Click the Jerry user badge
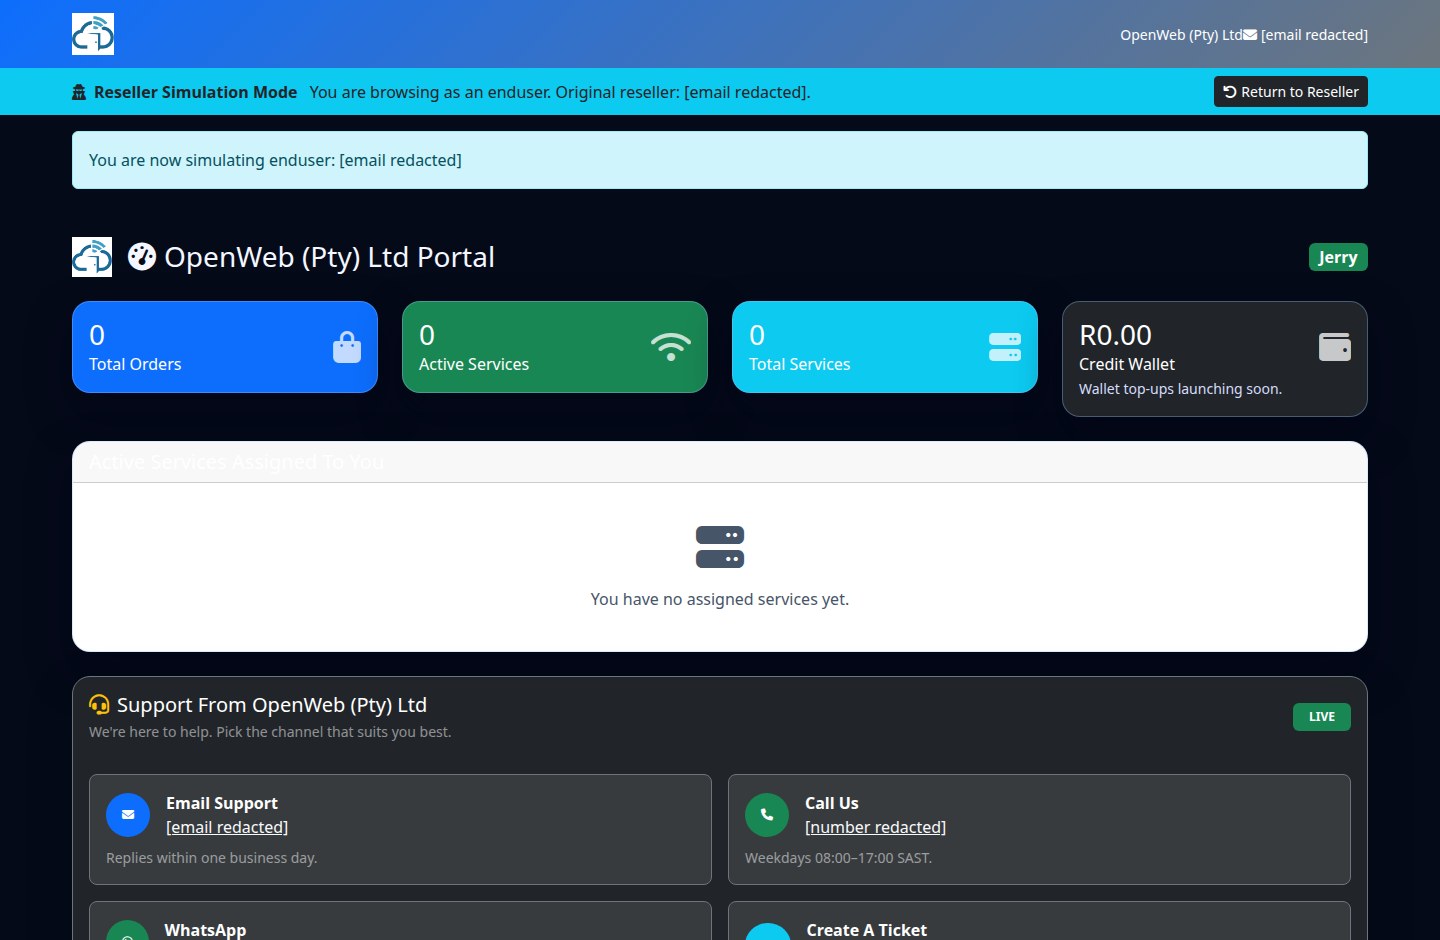 1338,257
